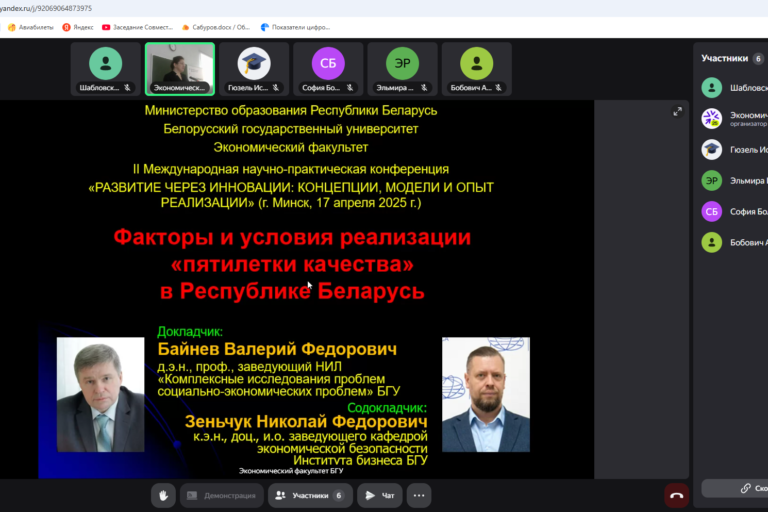This screenshot has width=768, height=512.
Task: Select Шабловск participant video tile
Action: point(105,68)
